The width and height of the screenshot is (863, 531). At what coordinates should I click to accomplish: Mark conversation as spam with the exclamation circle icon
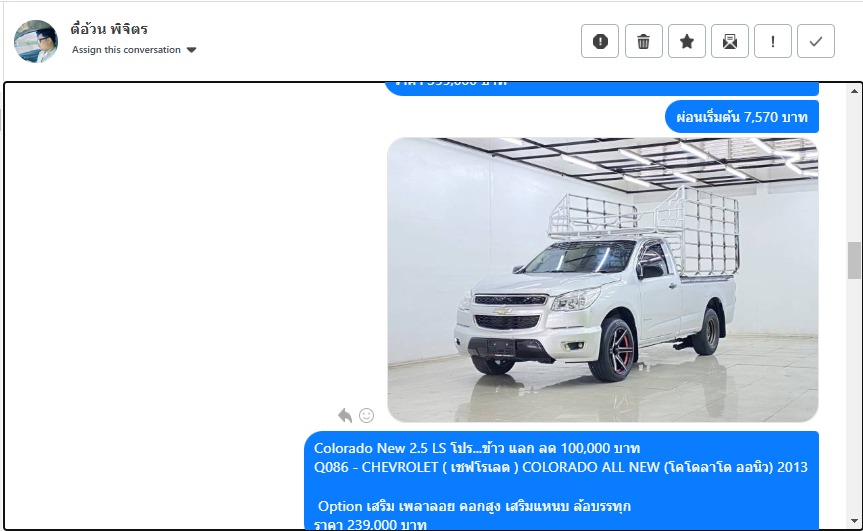tap(600, 41)
